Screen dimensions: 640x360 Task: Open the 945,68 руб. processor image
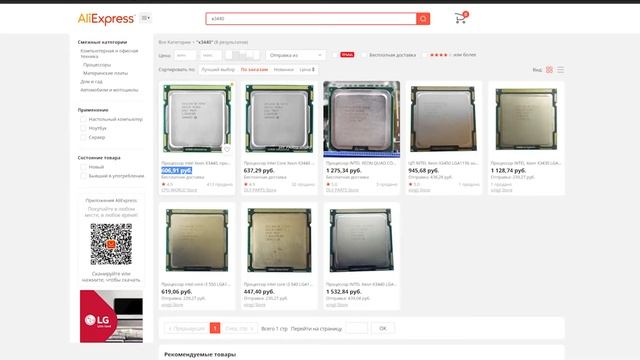444,119
